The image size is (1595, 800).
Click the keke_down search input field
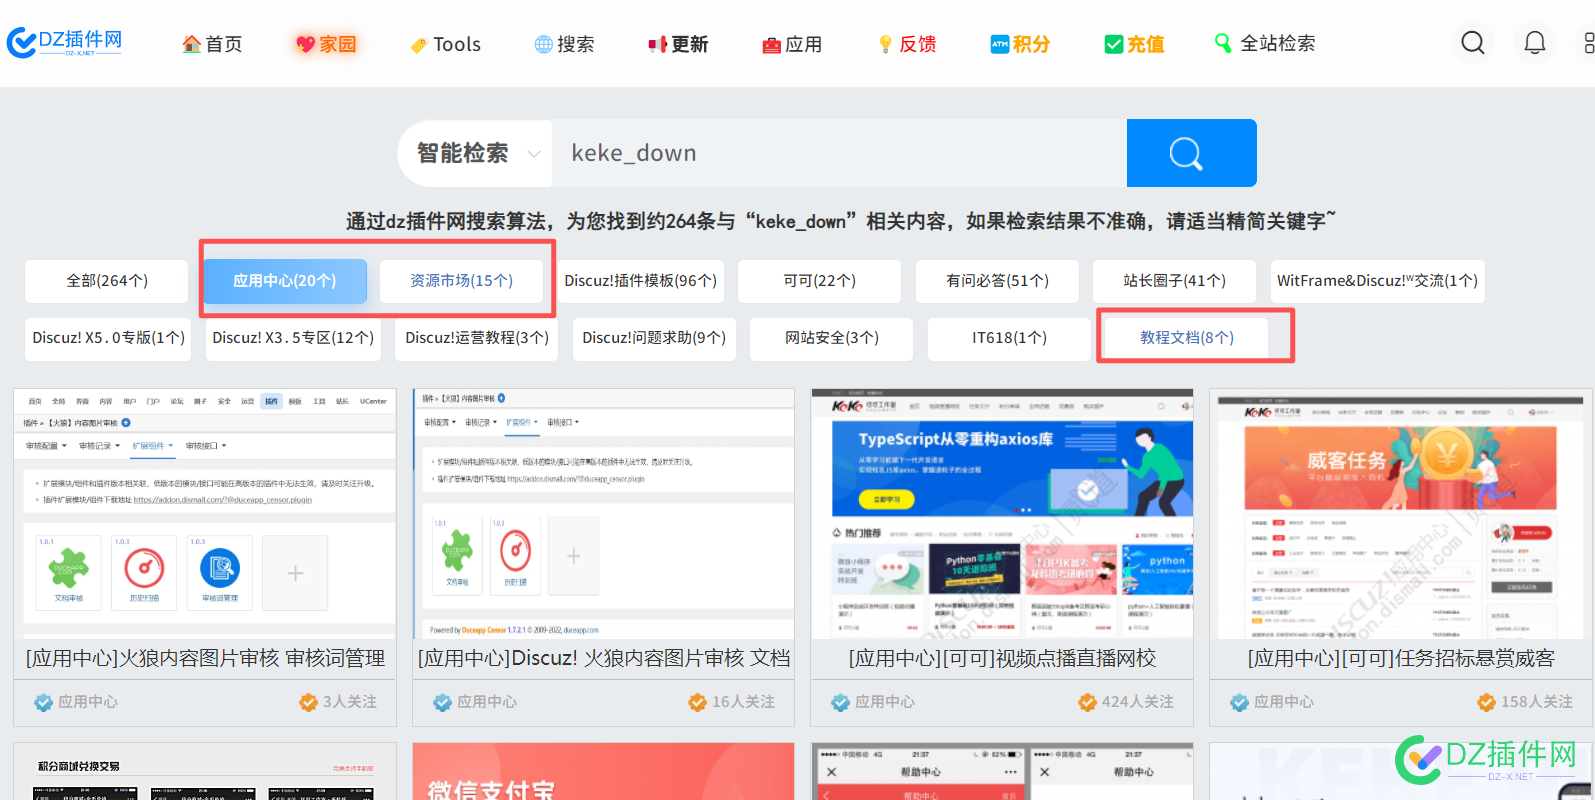pyautogui.click(x=839, y=153)
